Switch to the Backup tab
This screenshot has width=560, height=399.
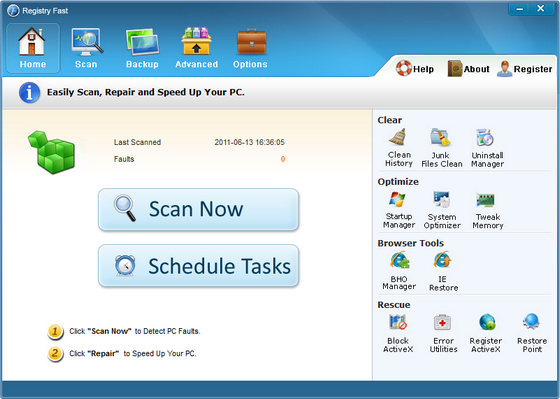[x=142, y=48]
